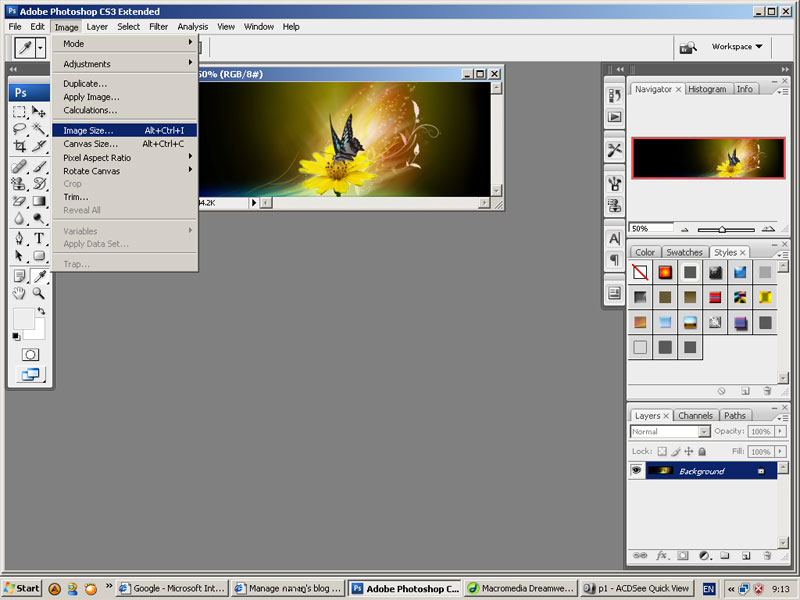Create a new layer
Viewport: 800px width, 600px height.
coord(746,556)
